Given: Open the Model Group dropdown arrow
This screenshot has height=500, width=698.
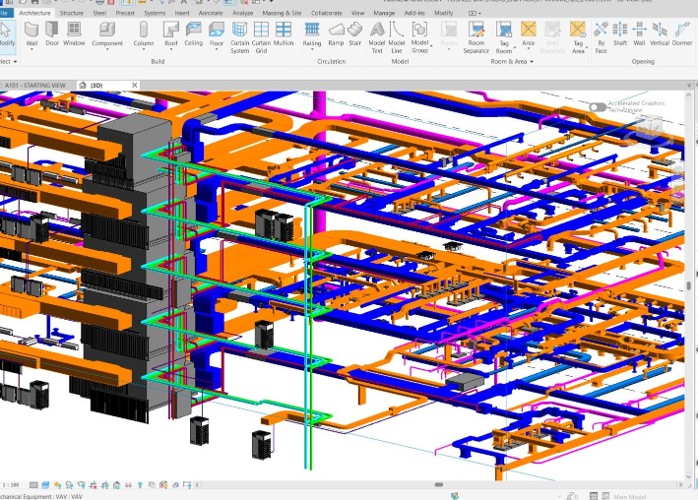Looking at the screenshot, I should pos(431,46).
